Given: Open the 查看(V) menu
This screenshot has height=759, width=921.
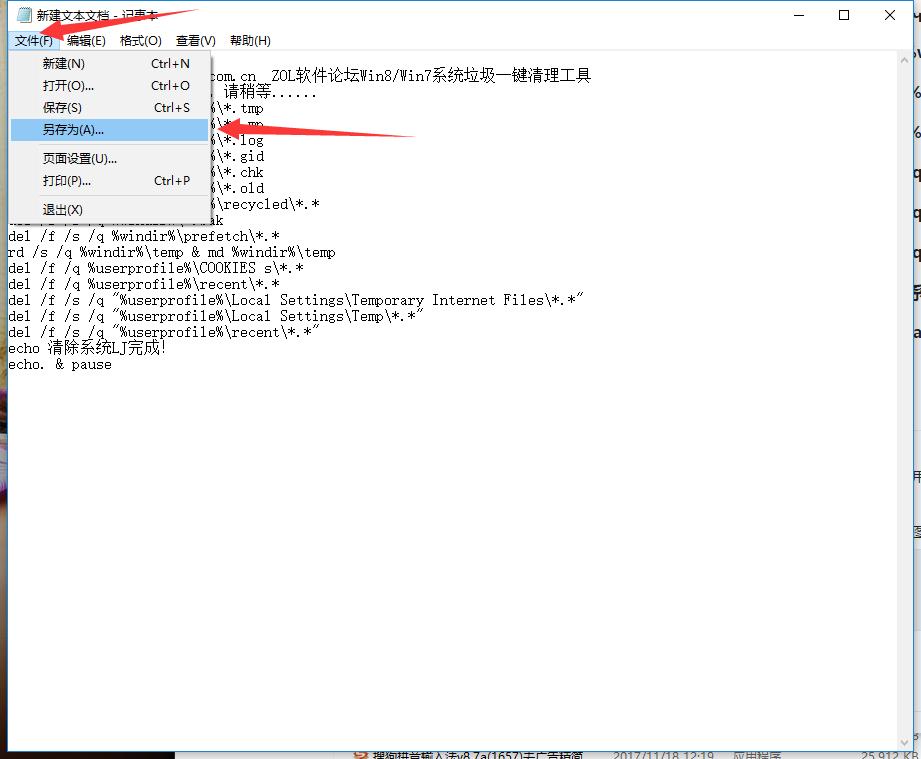Looking at the screenshot, I should point(193,41).
